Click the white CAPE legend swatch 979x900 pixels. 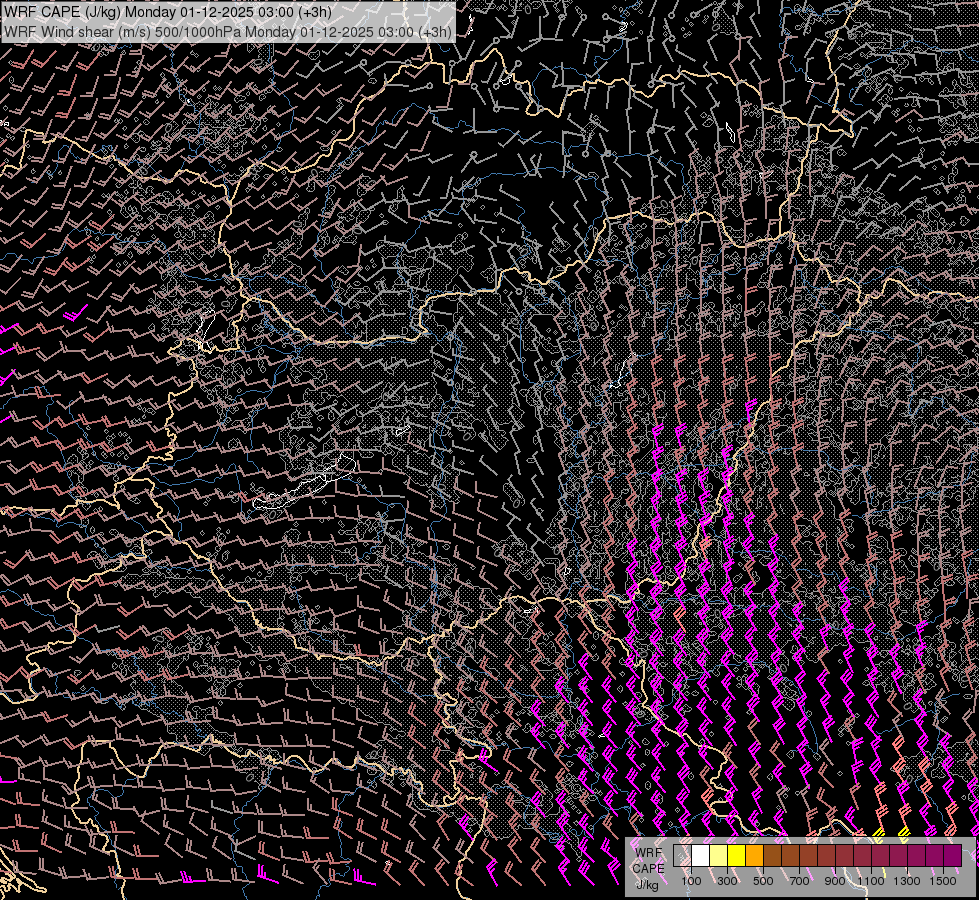tap(700, 856)
